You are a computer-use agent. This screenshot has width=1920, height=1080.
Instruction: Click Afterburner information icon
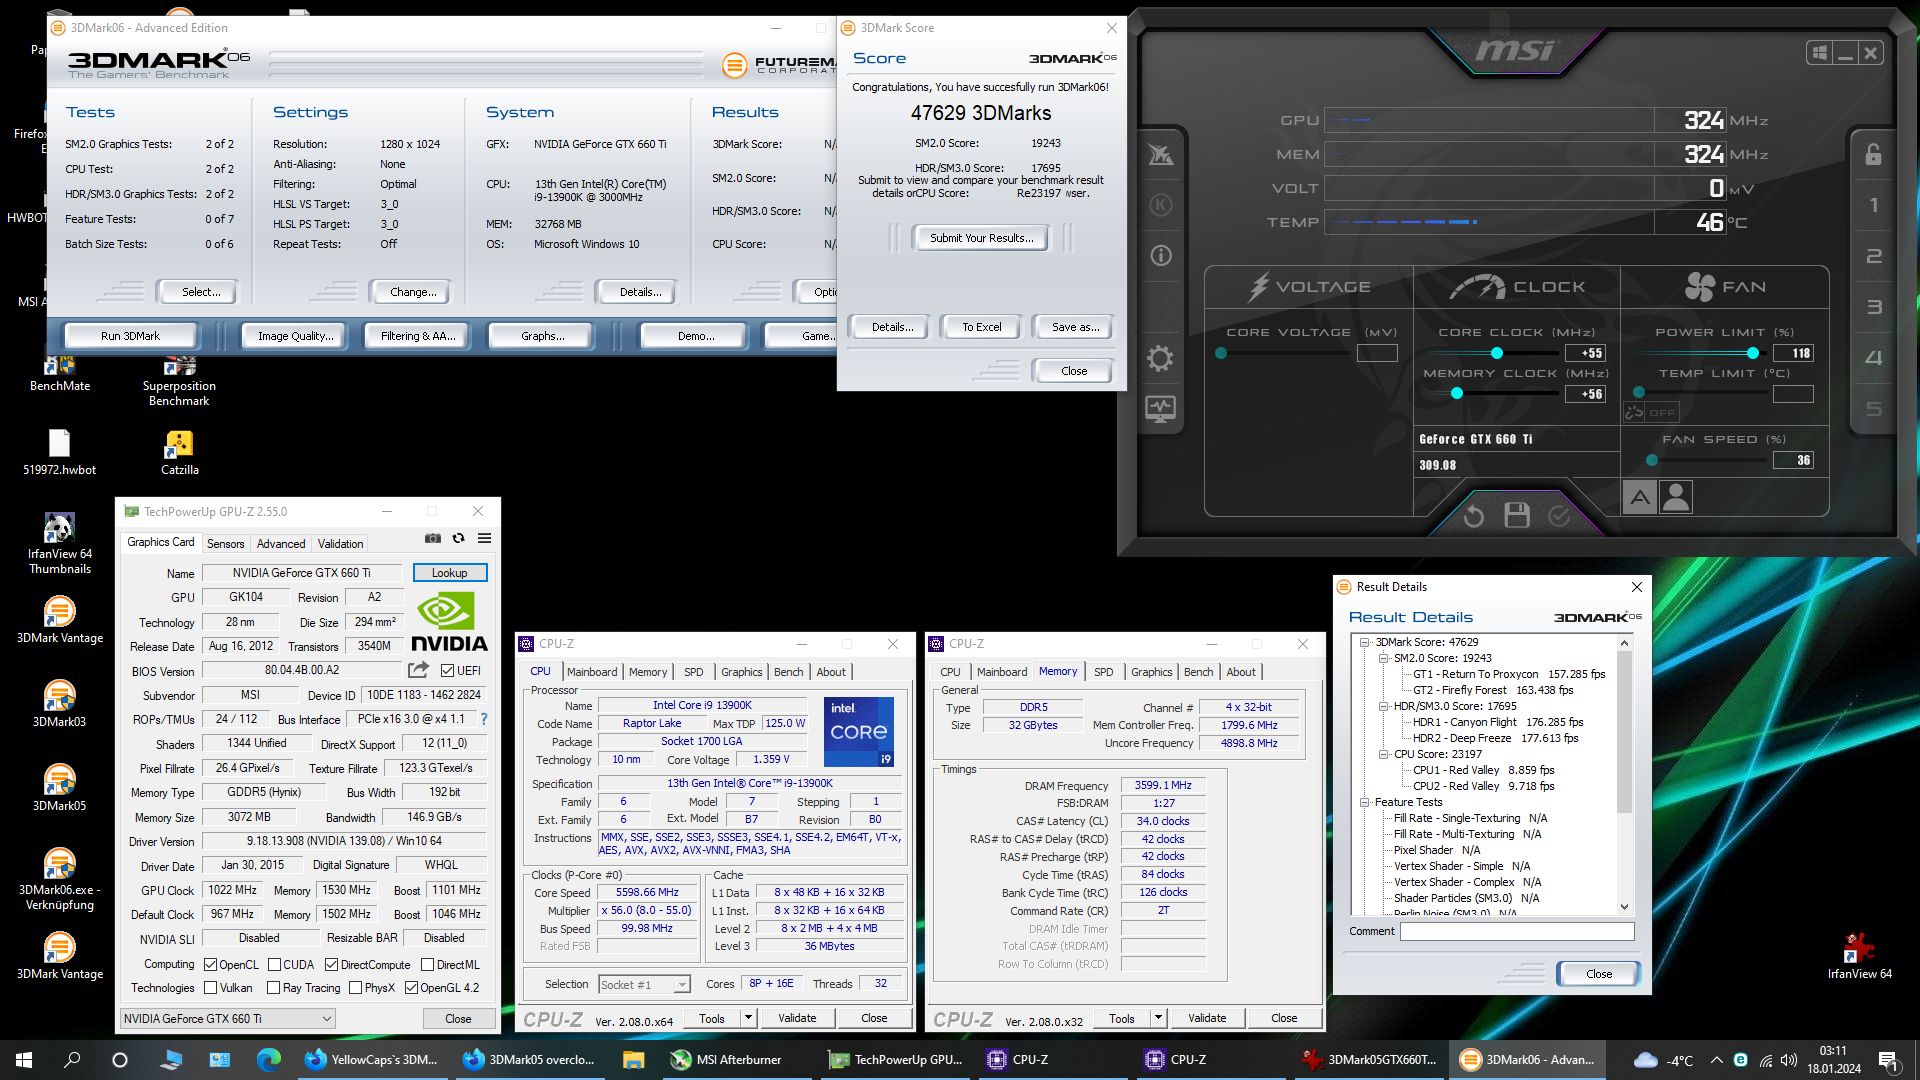coord(1160,256)
